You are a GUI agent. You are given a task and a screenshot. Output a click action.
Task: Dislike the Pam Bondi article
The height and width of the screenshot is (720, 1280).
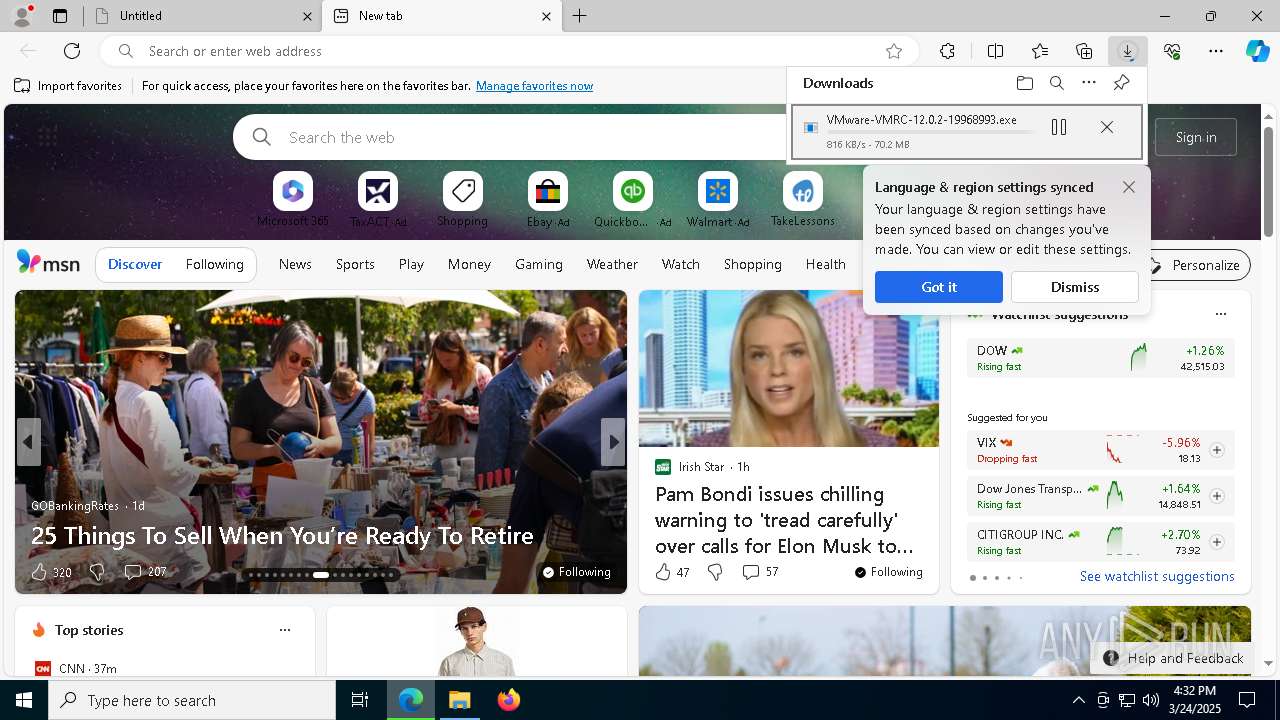[715, 572]
